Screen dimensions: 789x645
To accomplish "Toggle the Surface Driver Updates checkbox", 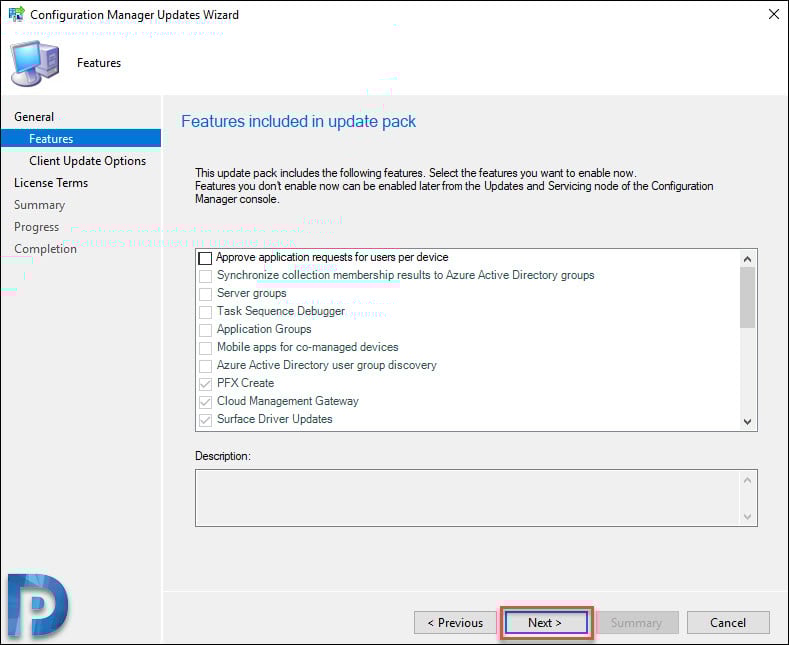I will pyautogui.click(x=205, y=420).
